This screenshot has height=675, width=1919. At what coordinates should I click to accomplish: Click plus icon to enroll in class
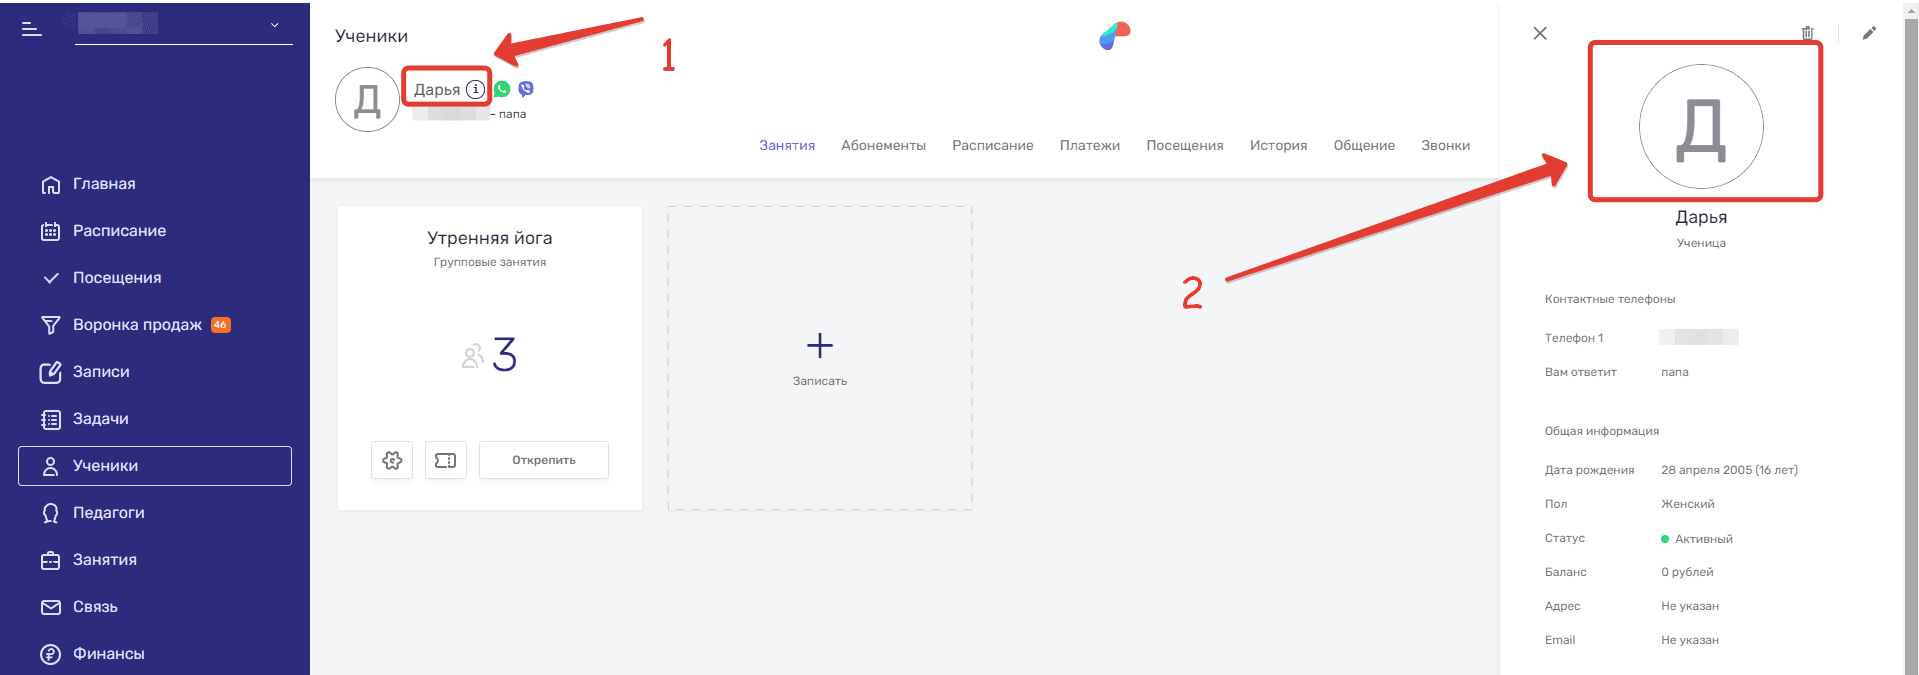pyautogui.click(x=819, y=346)
